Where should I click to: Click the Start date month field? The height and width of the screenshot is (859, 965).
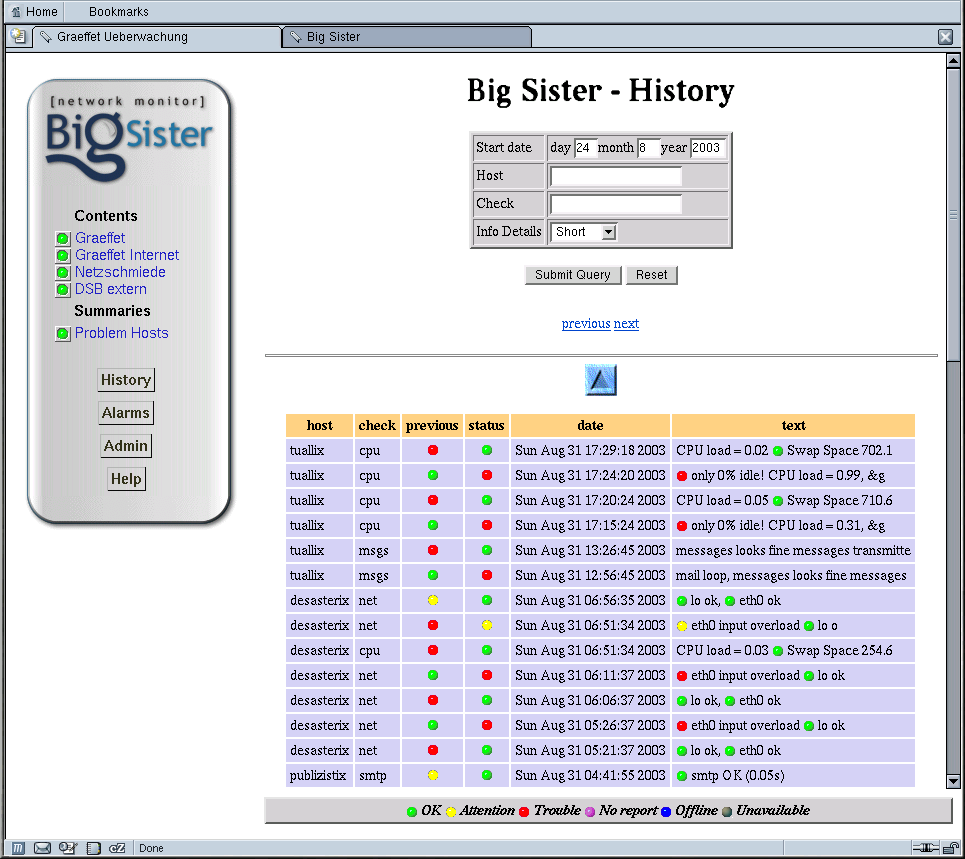tap(647, 148)
